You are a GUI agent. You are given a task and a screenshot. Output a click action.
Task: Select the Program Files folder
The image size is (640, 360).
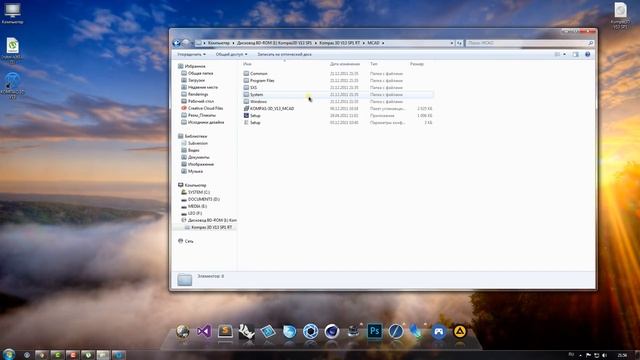(262, 80)
